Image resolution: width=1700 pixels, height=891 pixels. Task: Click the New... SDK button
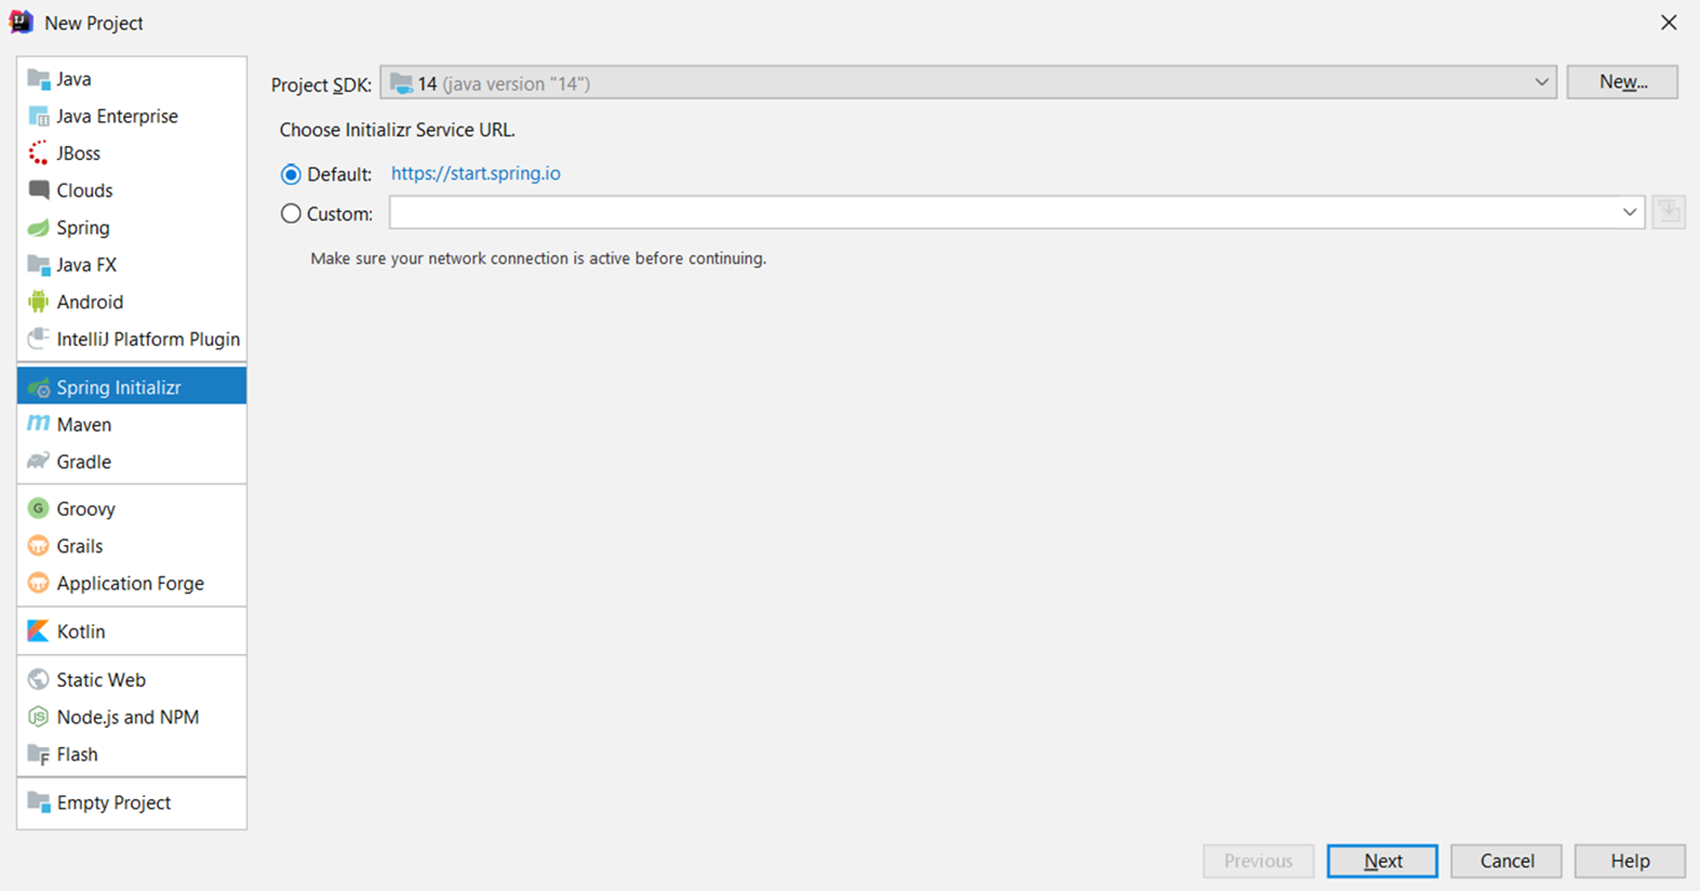(1621, 82)
